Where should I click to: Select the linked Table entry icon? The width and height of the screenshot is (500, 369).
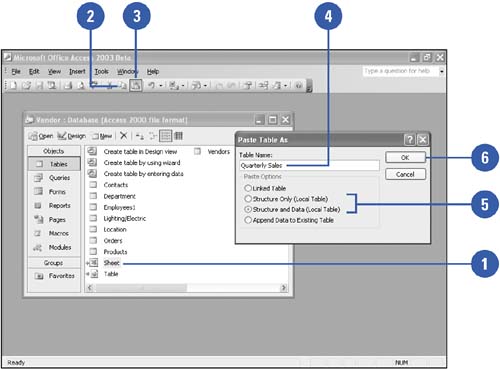tap(94, 274)
